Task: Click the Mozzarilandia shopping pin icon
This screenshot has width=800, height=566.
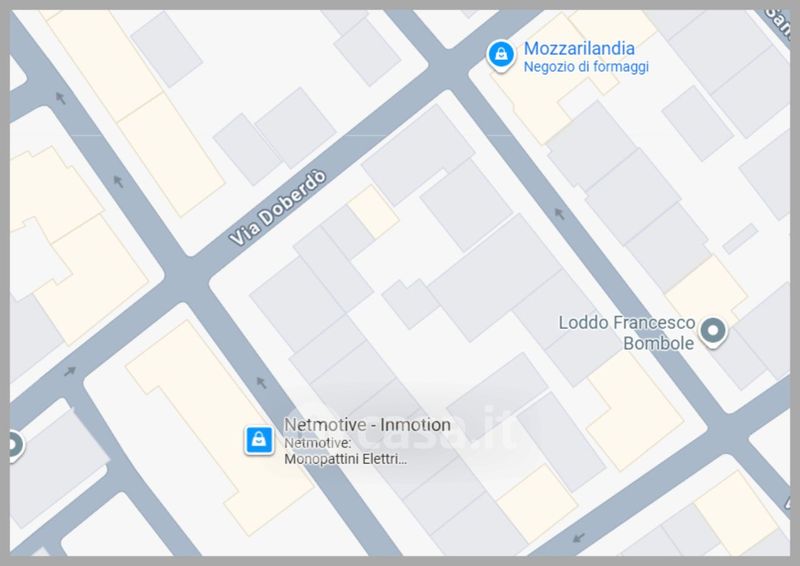Action: coord(501,54)
